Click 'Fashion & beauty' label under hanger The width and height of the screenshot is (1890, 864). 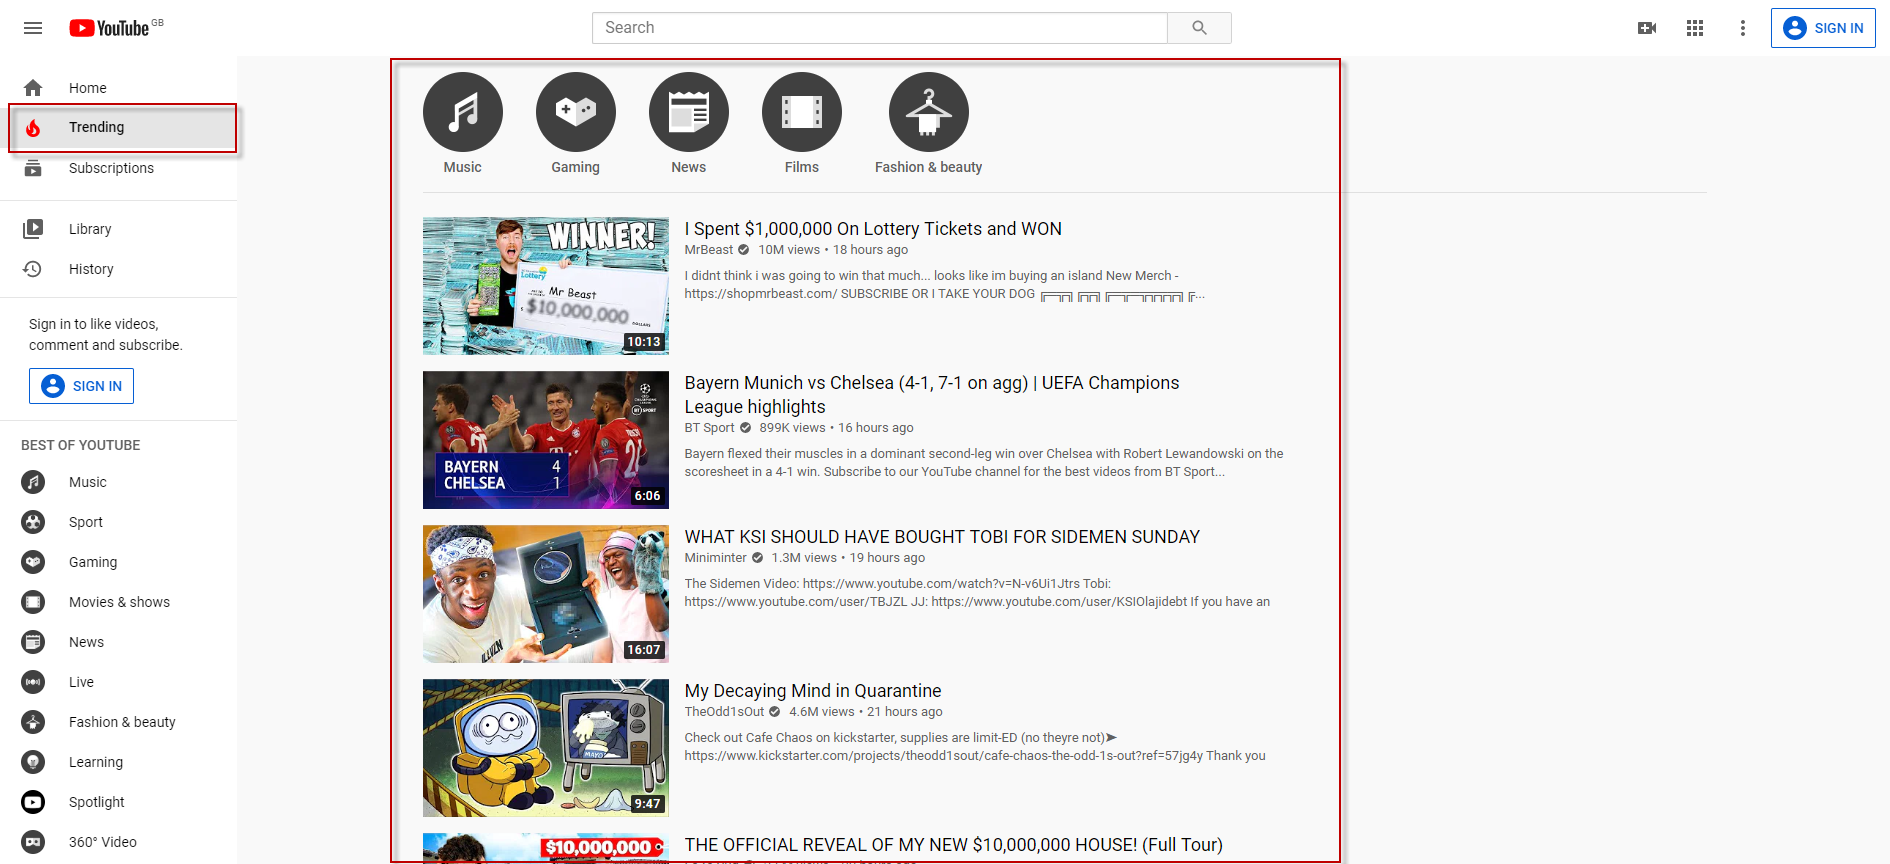coord(929,167)
